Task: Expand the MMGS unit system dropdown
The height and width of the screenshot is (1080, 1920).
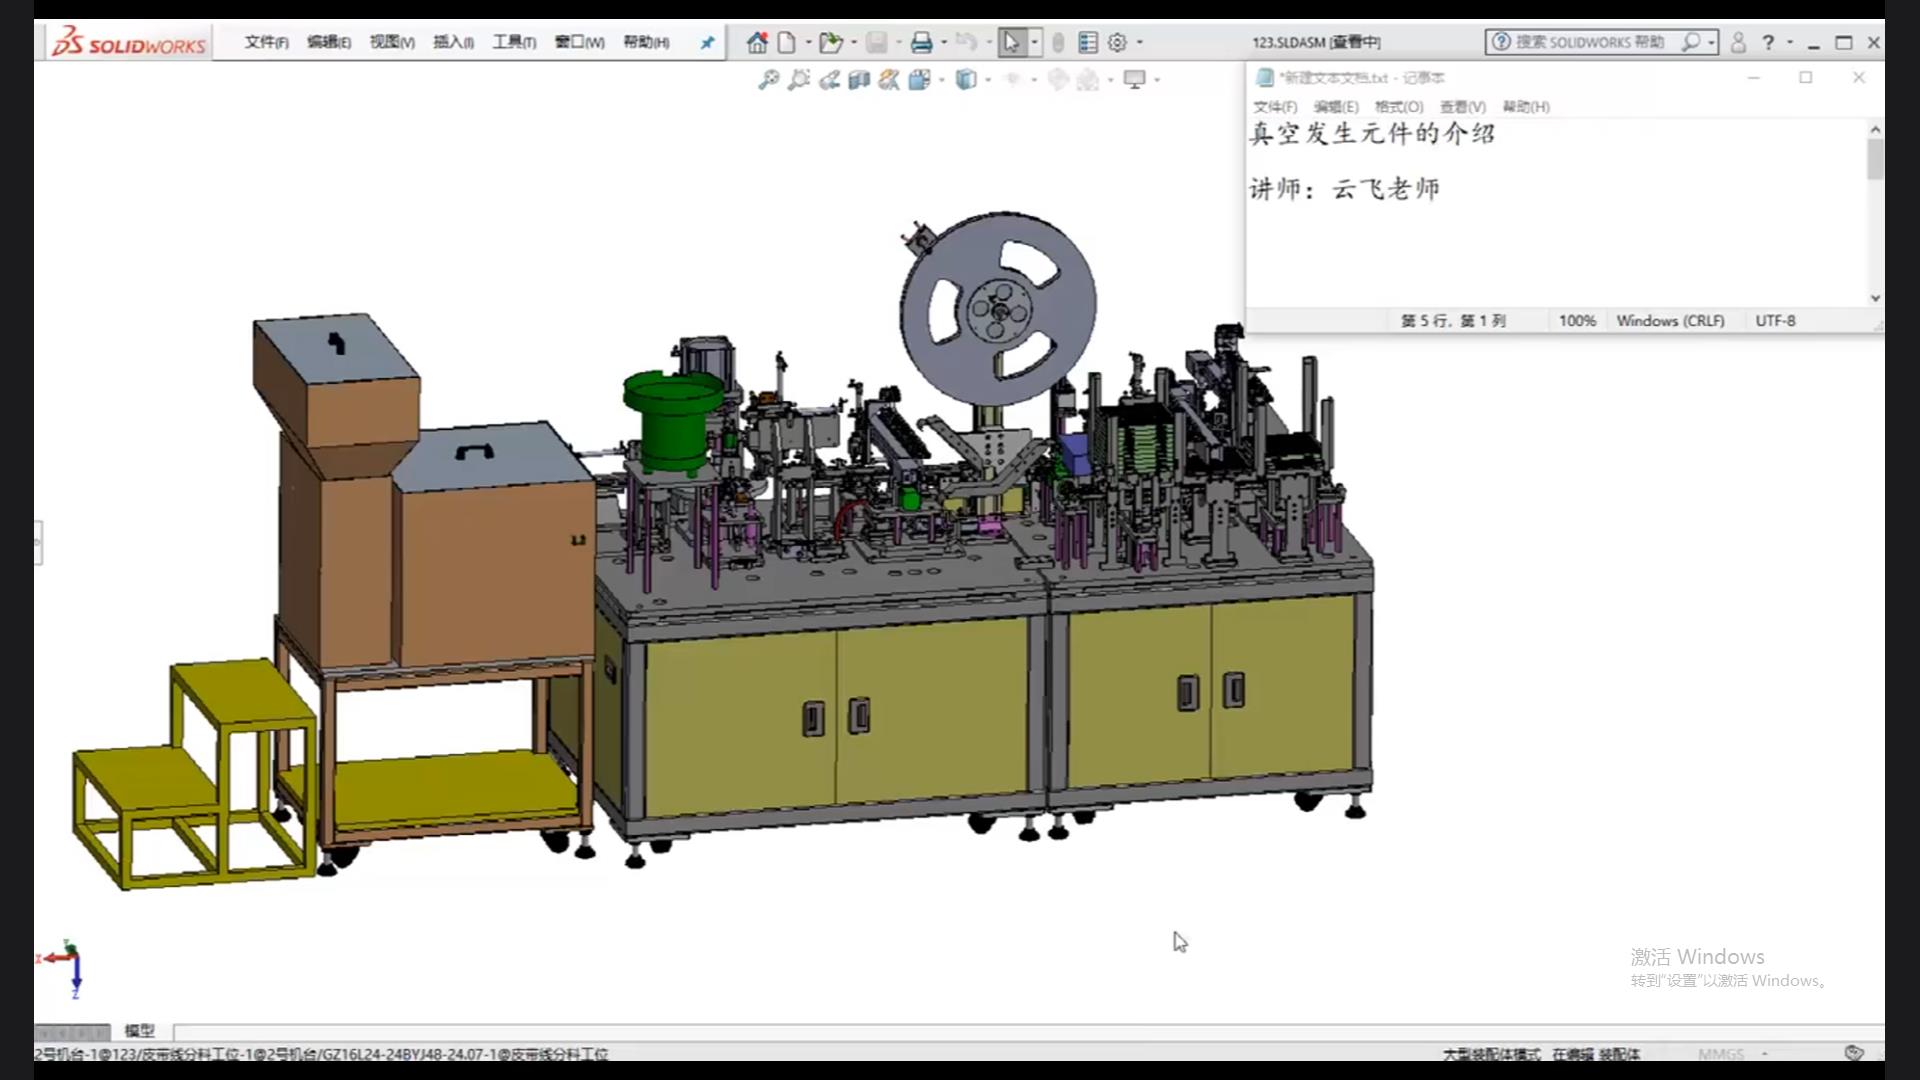Action: (x=1764, y=1054)
